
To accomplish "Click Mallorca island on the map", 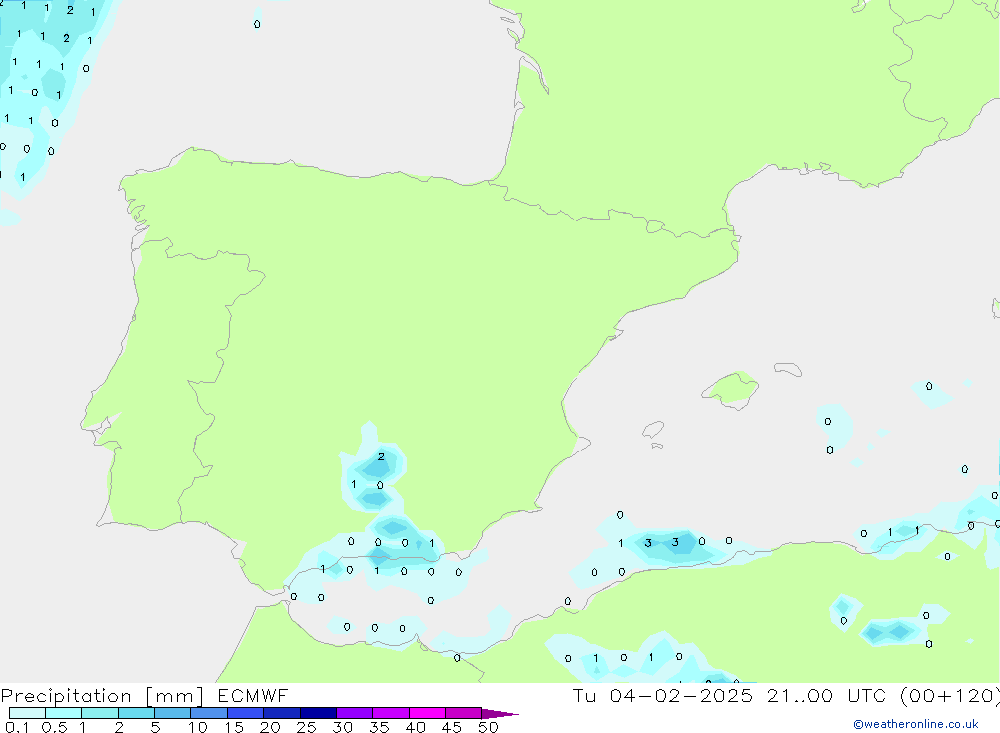I will pyautogui.click(x=732, y=389).
